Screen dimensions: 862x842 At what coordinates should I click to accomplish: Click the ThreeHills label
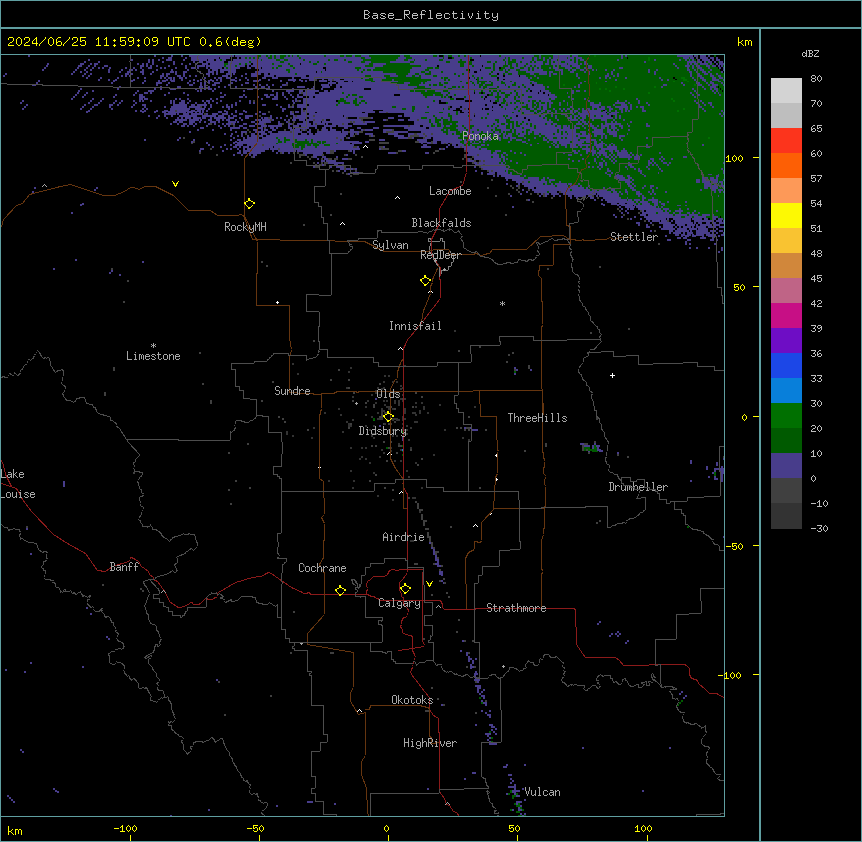coord(537,418)
